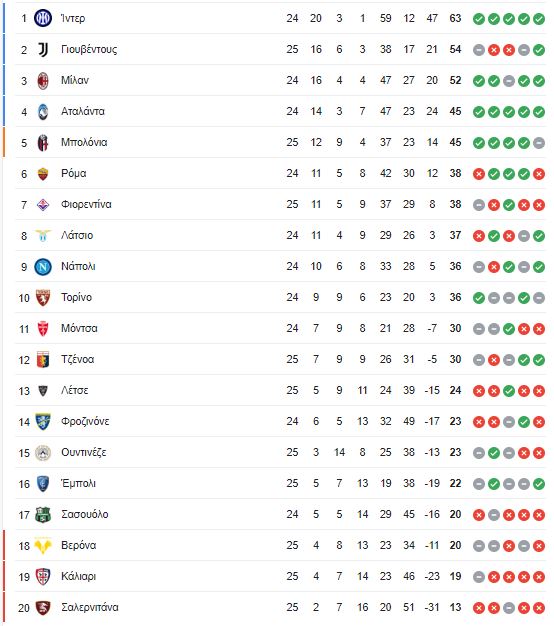554x626 pixels.
Task: Click the Atalanta club badge
Action: [x=43, y=112]
